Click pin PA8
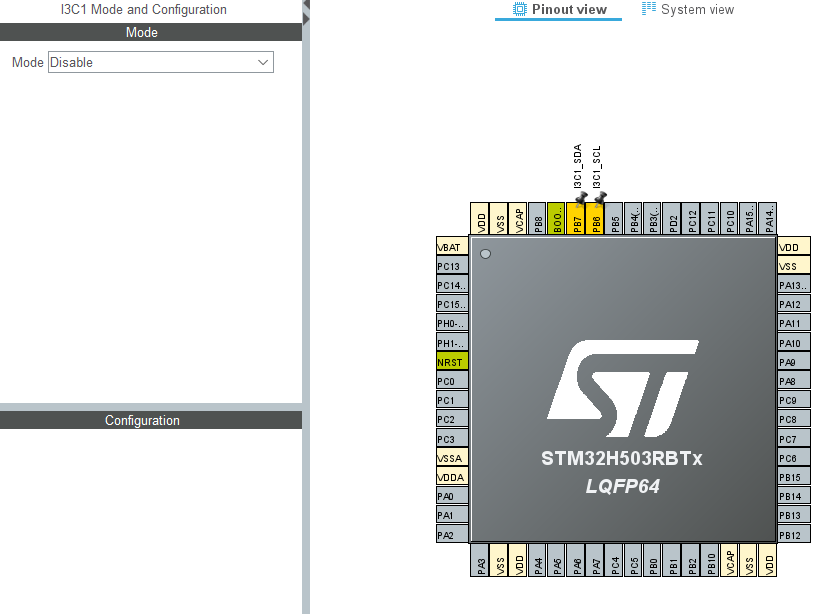 coord(794,381)
